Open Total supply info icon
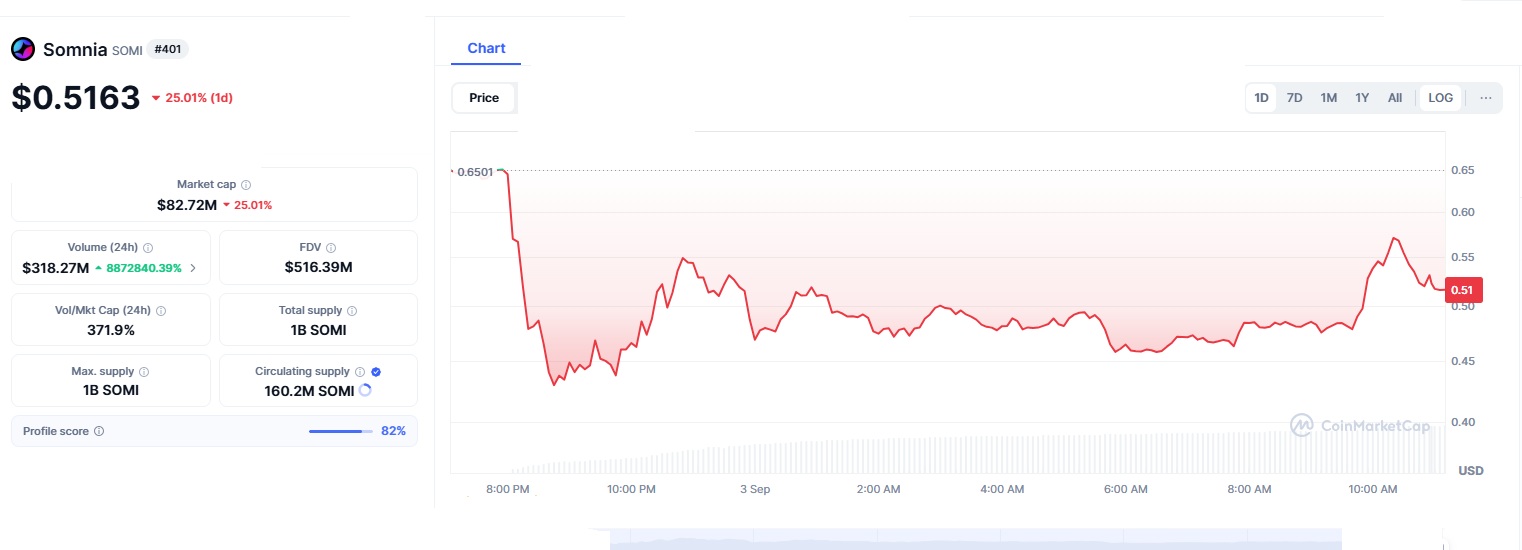Viewport: 1522px width, 550px height. pos(352,311)
